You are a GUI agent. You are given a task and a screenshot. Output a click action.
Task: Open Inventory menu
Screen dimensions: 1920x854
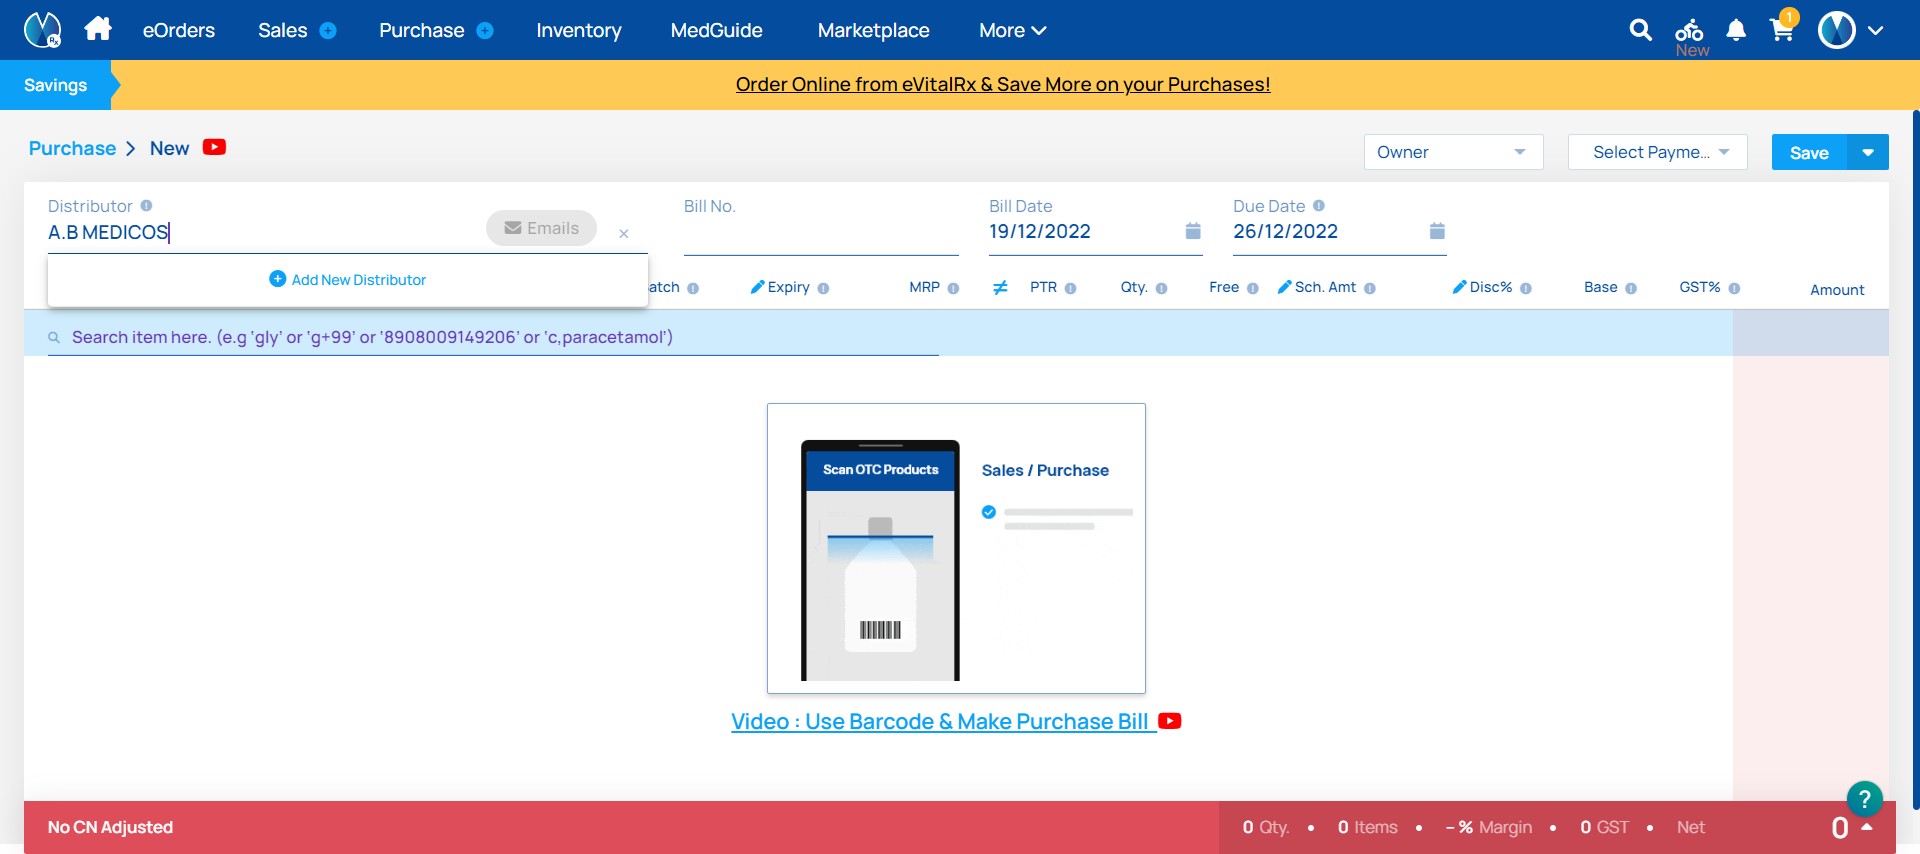click(x=579, y=31)
